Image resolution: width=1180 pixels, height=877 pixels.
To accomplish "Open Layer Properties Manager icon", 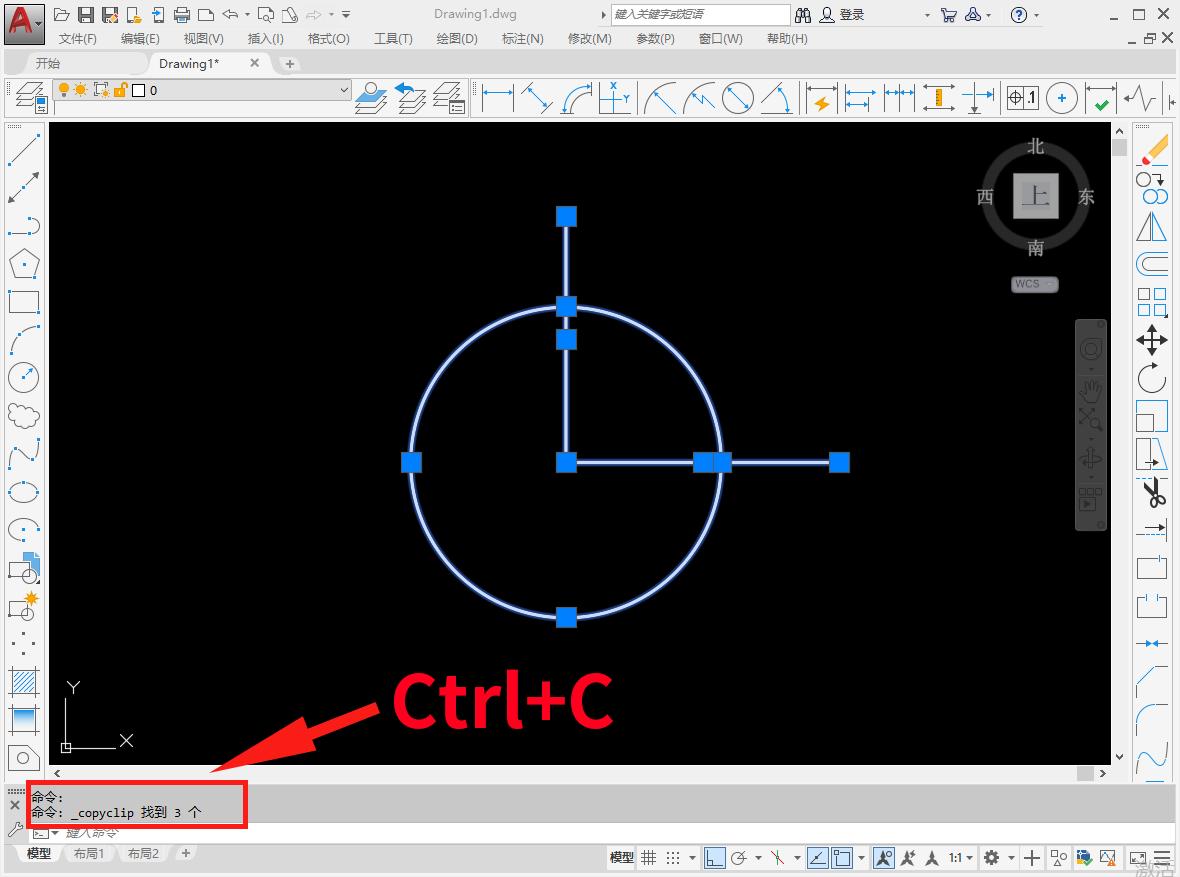I will click(x=29, y=98).
